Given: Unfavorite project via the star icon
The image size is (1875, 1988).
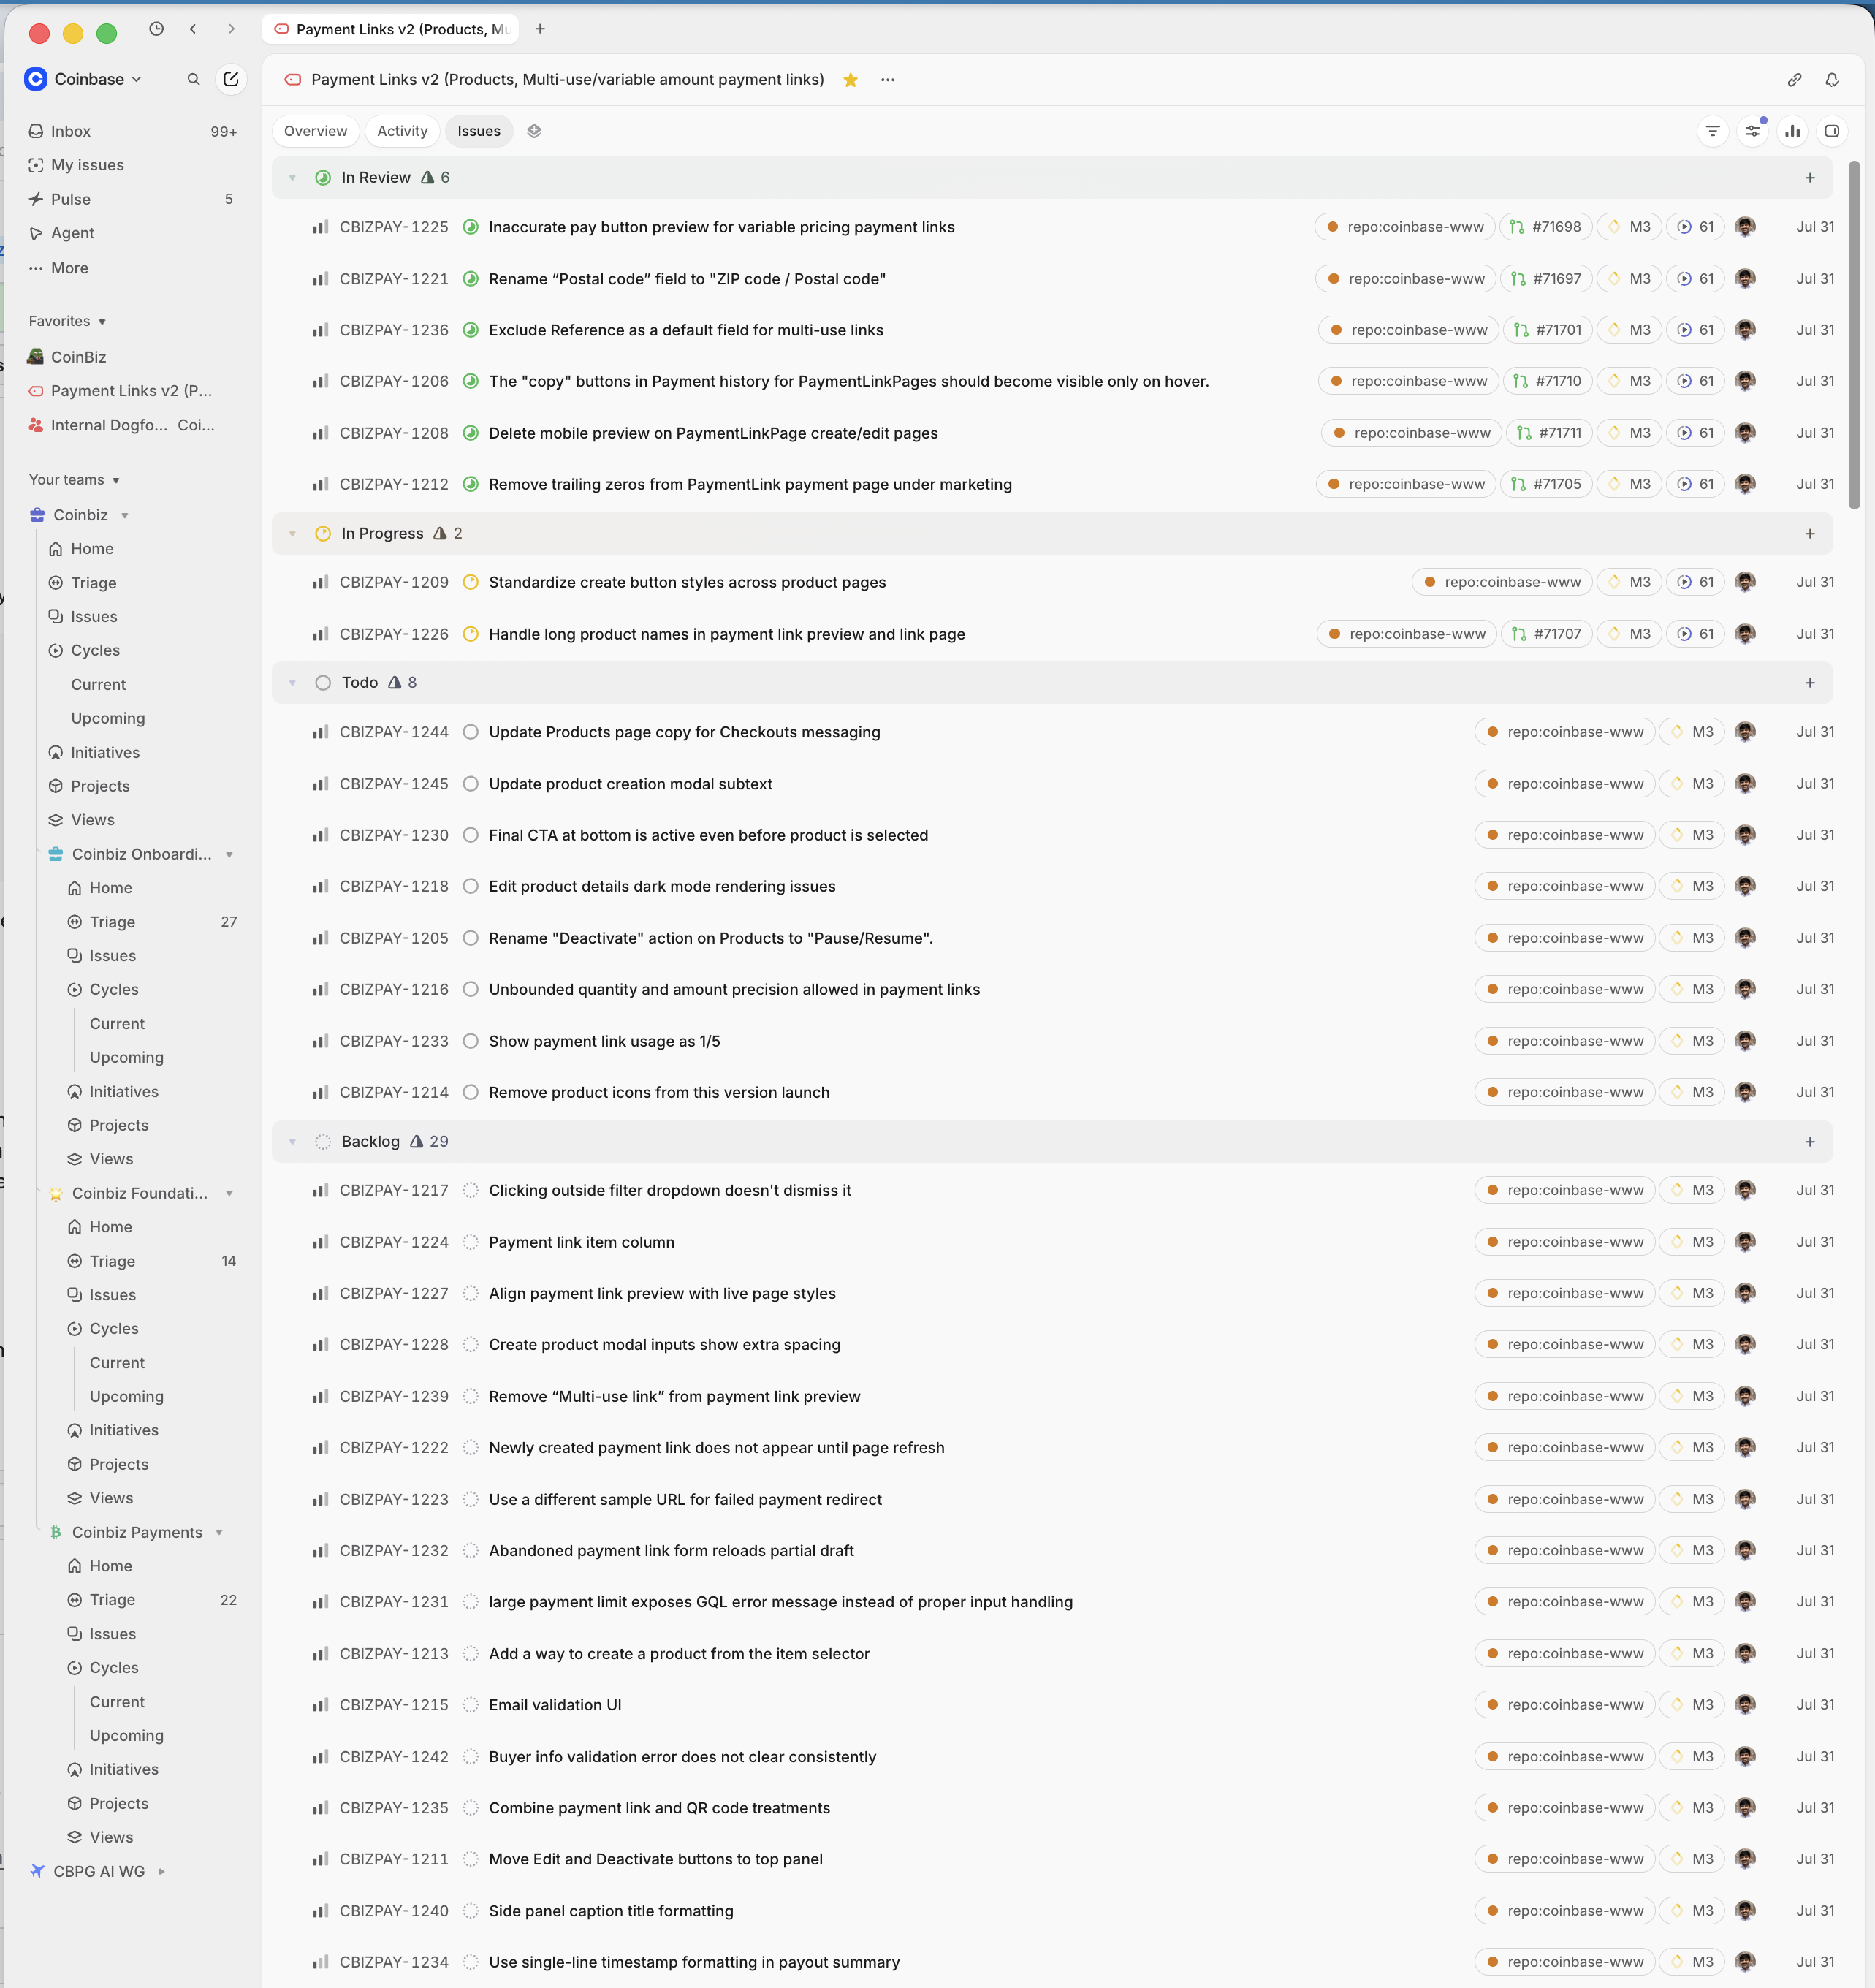Looking at the screenshot, I should coord(850,80).
